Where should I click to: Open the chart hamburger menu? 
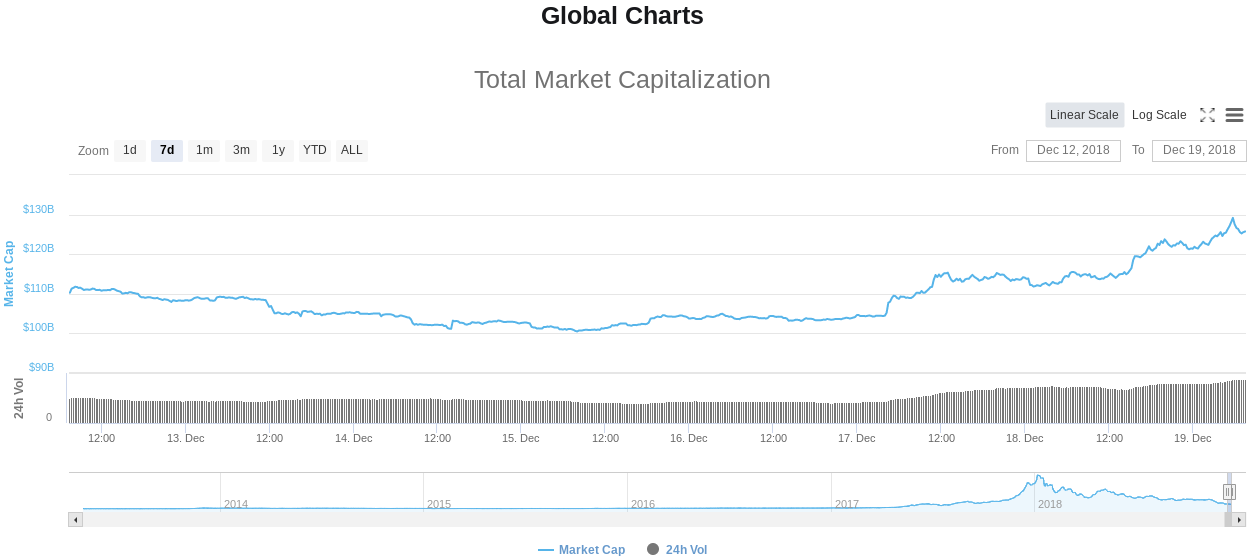[x=1234, y=115]
